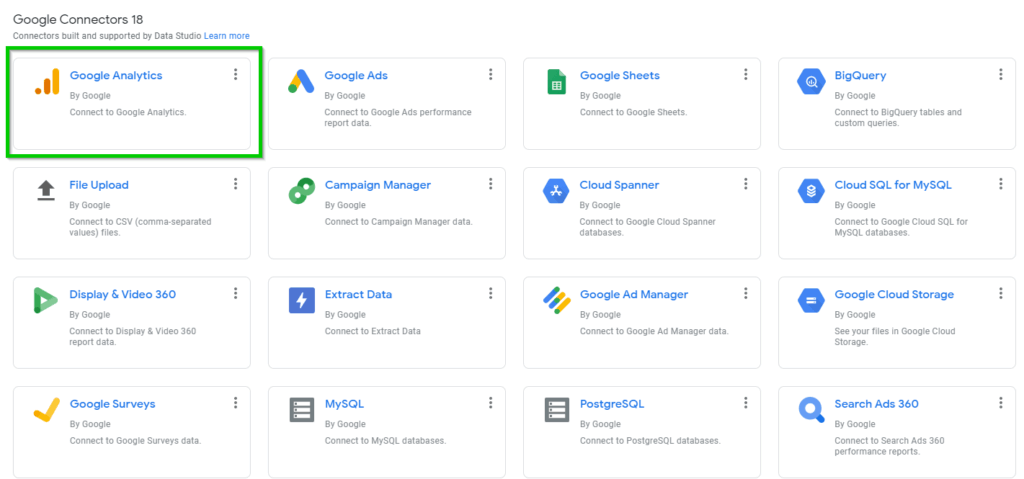Image resolution: width=1024 pixels, height=479 pixels.
Task: Click the Google Analytics bar chart icon
Action: (x=47, y=82)
